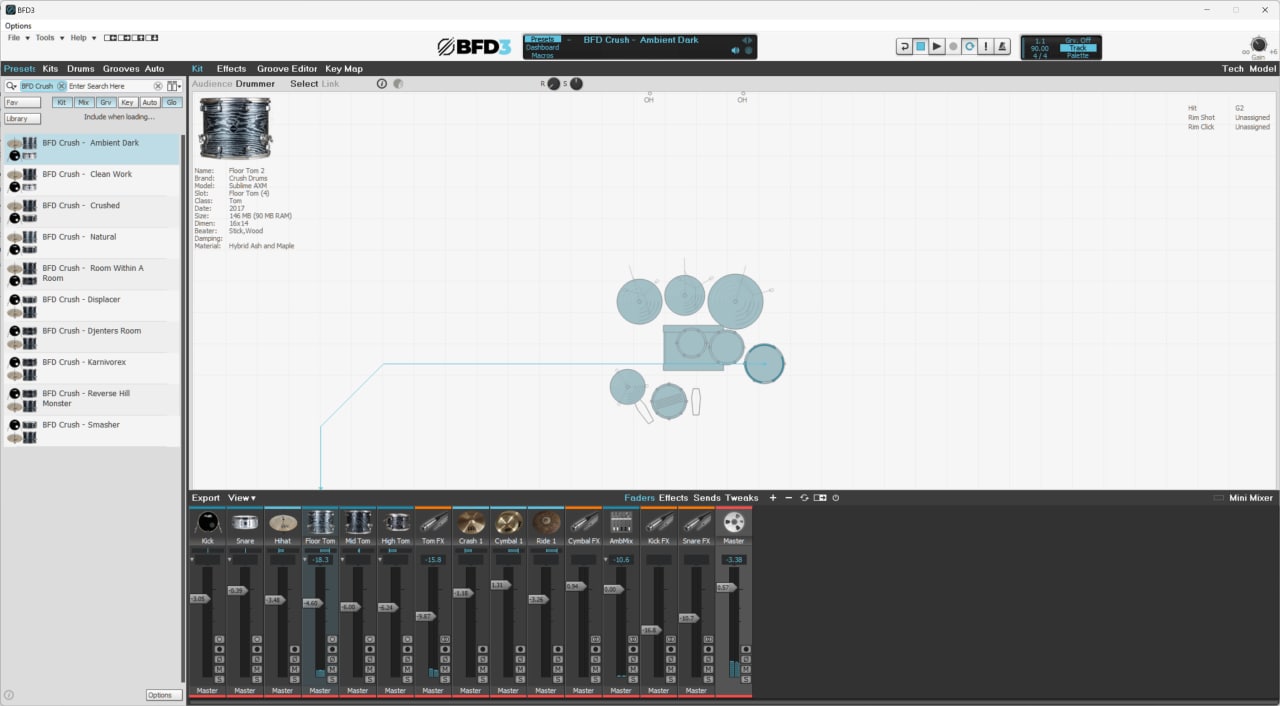Open the Help menu
The image size is (1280, 706).
(82, 38)
